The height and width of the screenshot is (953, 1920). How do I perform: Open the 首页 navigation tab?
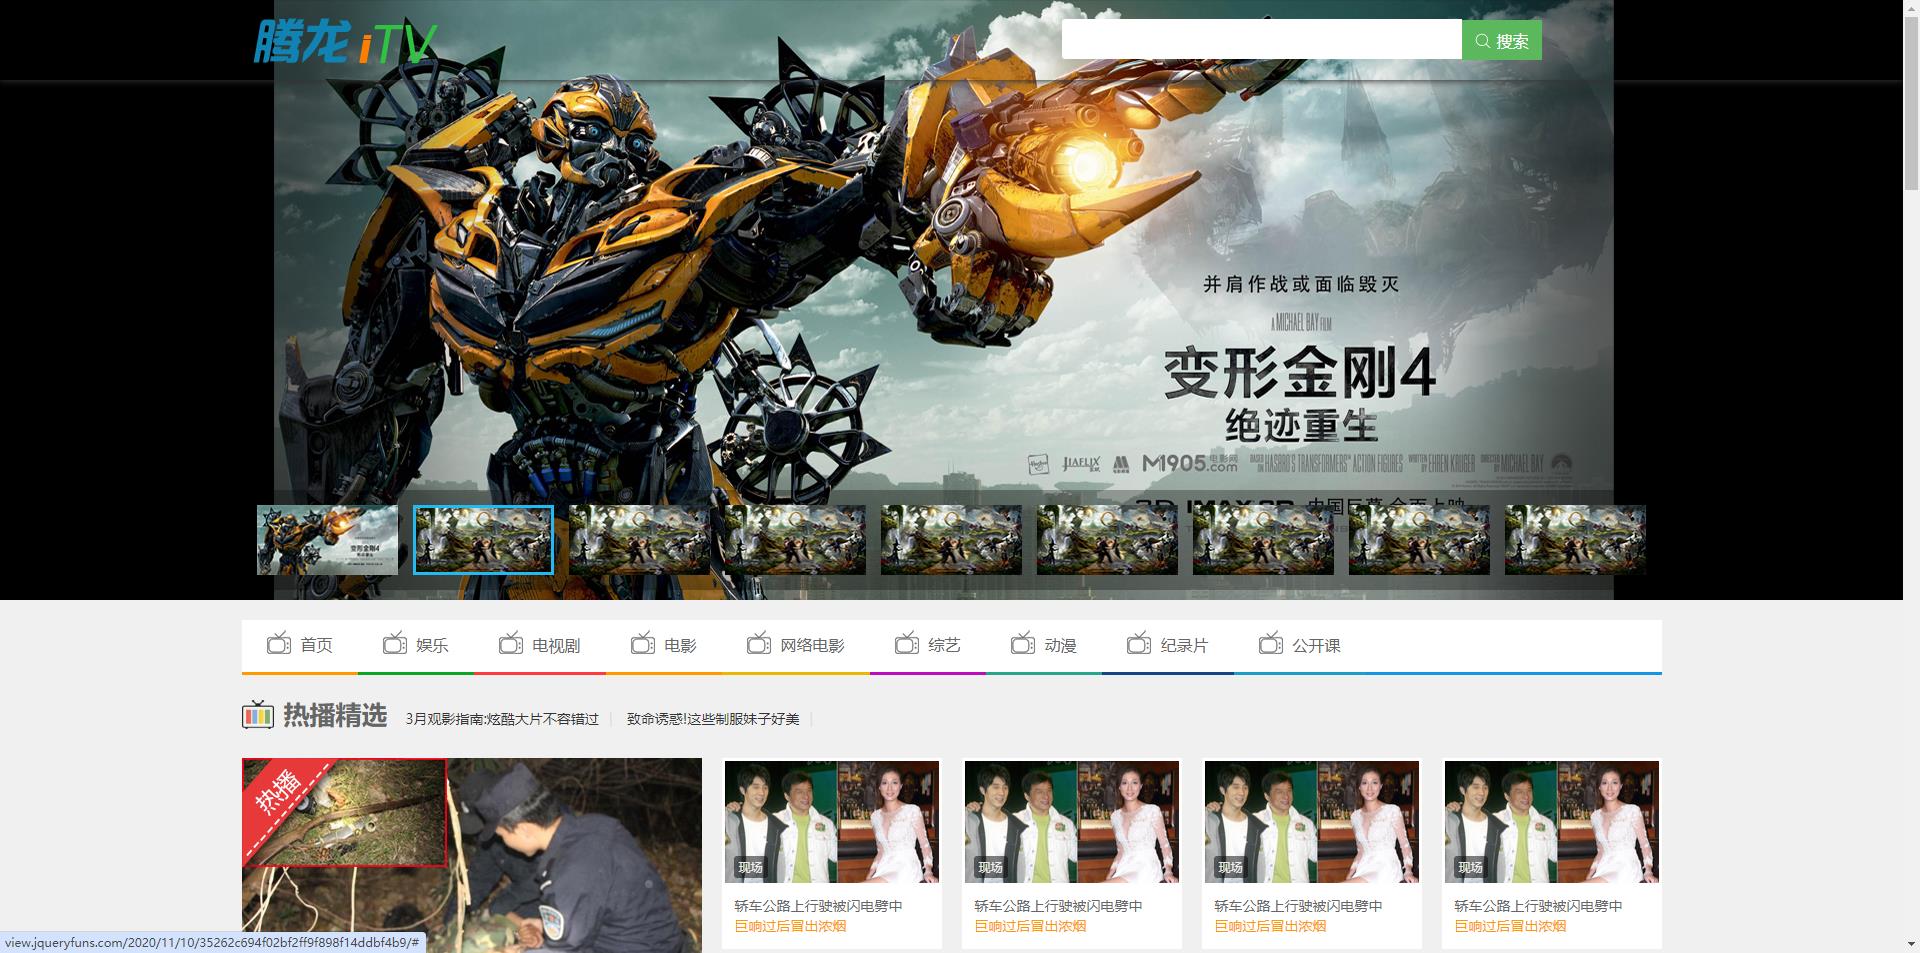click(x=300, y=646)
